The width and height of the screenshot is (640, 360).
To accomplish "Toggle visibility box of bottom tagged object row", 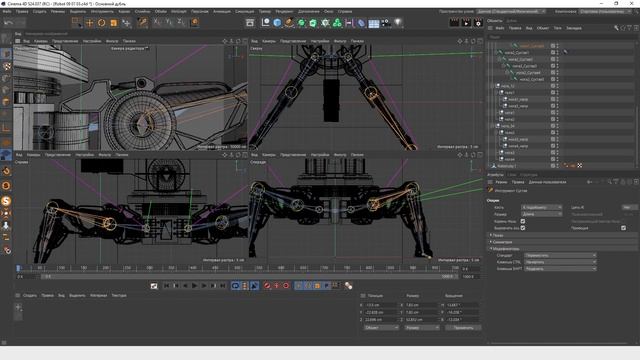I will click(x=553, y=166).
